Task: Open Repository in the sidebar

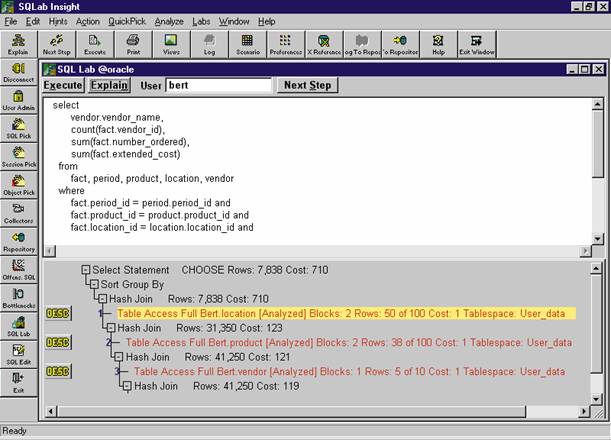Action: [18, 242]
